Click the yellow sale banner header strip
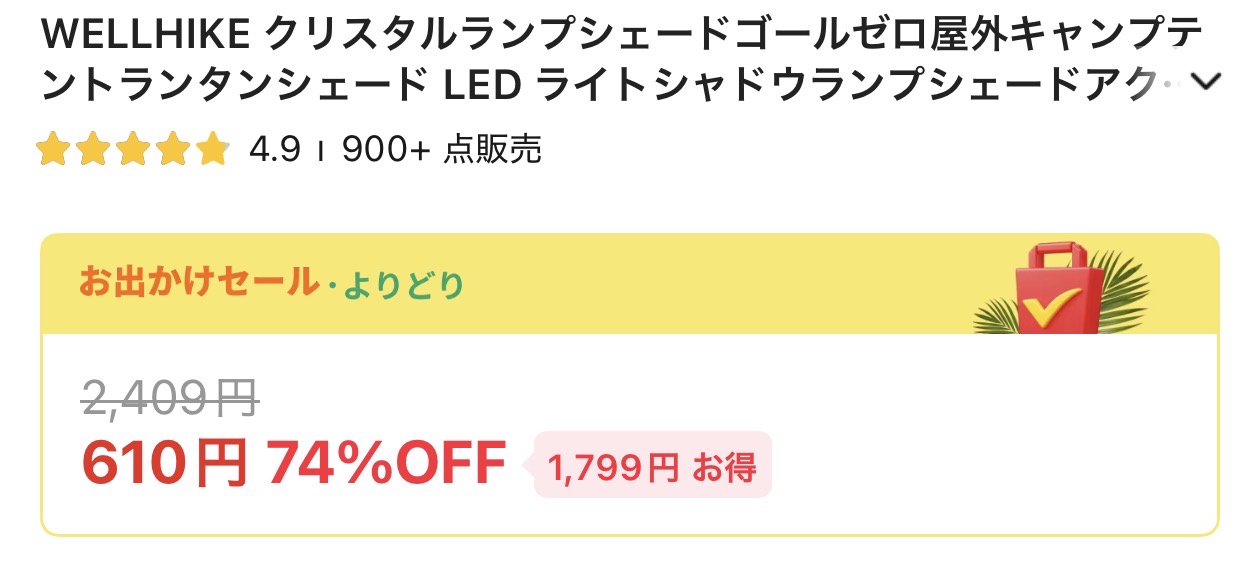The width and height of the screenshot is (1260, 576). (x=630, y=284)
